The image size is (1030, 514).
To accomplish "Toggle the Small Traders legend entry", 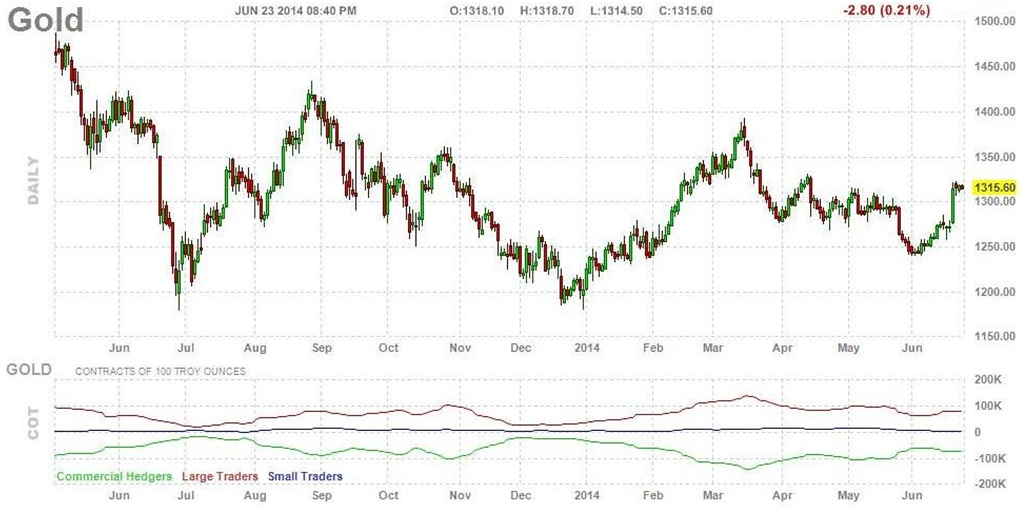I will (x=304, y=477).
